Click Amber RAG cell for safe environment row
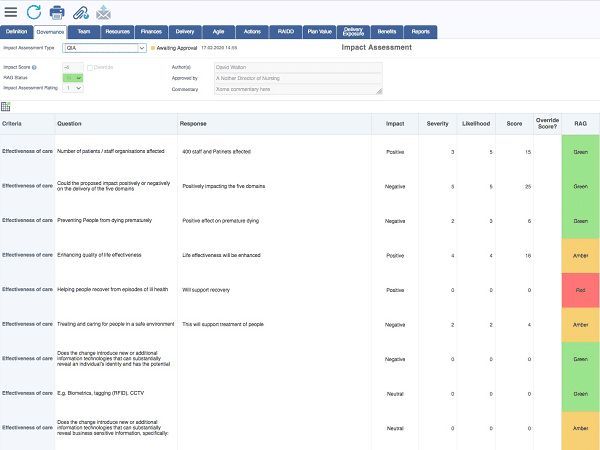 coord(580,324)
